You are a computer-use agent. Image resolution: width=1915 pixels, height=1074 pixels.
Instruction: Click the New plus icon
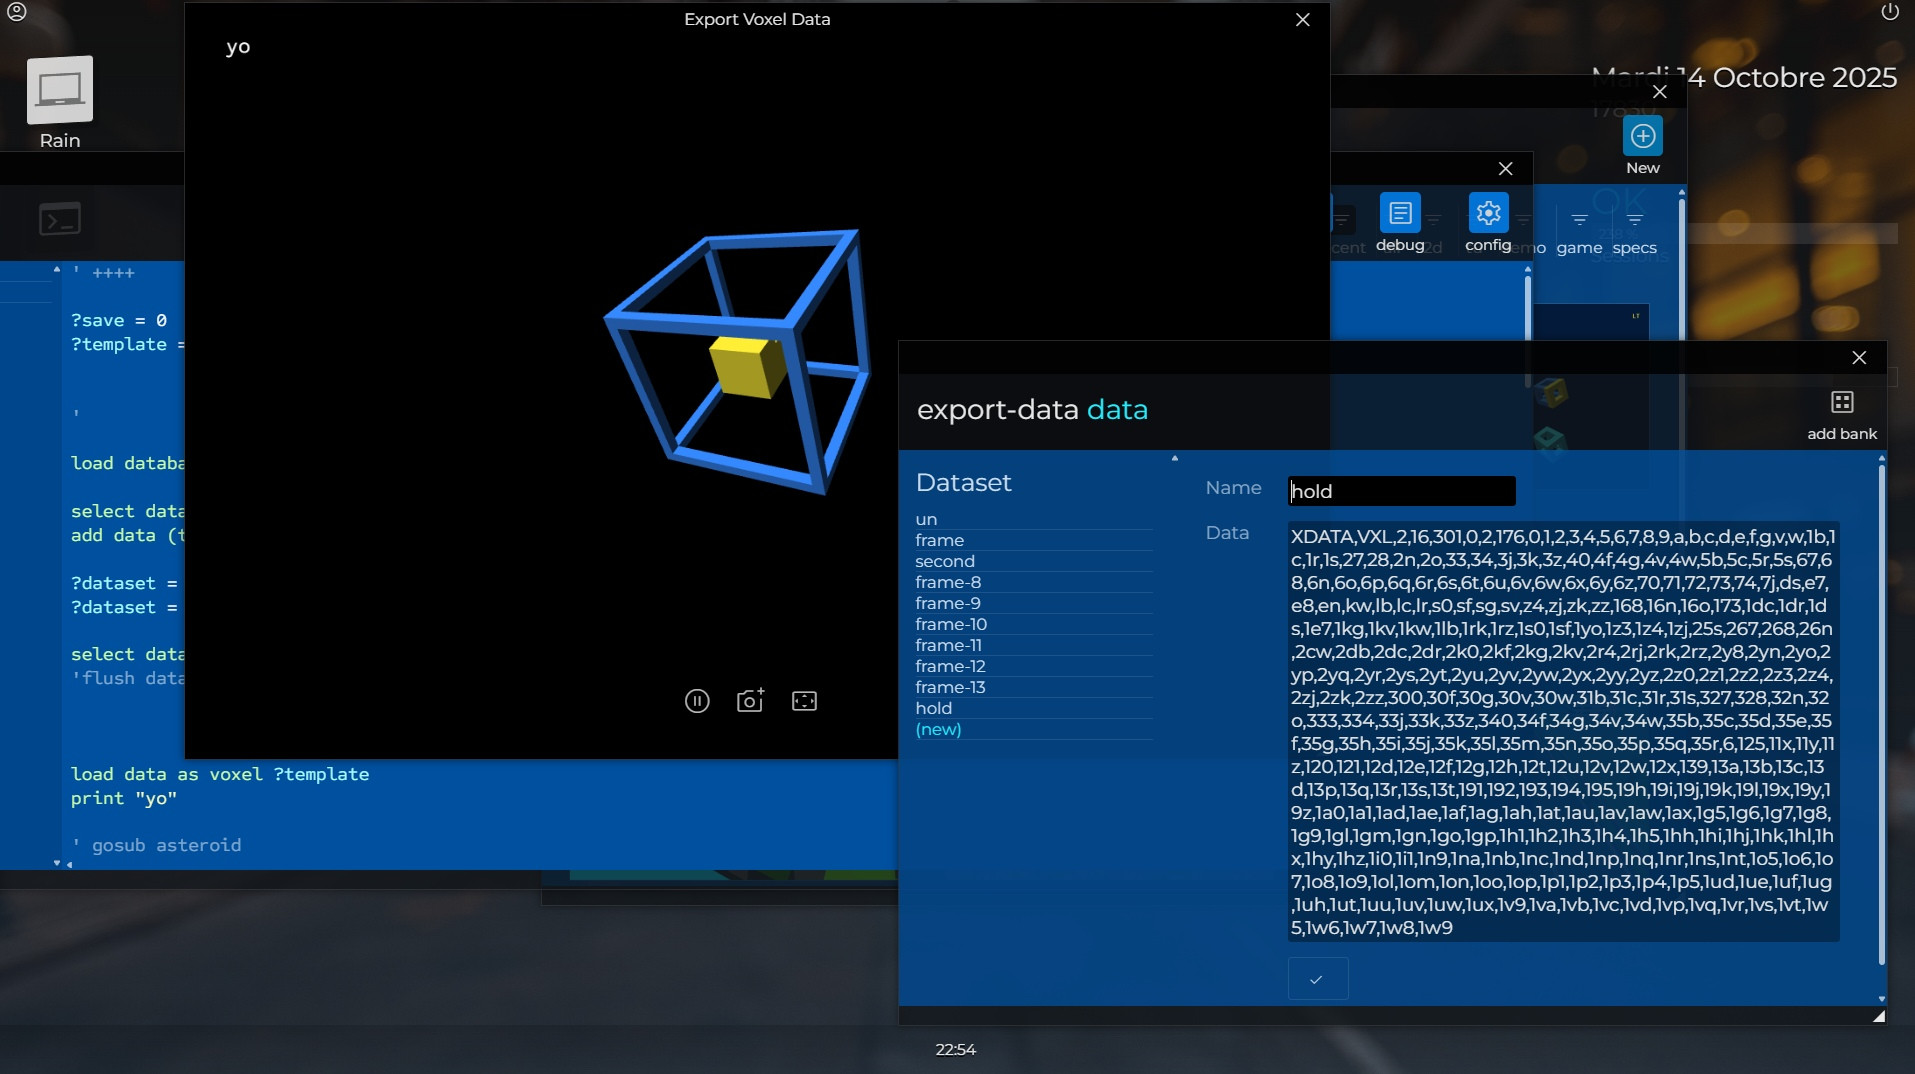point(1642,136)
